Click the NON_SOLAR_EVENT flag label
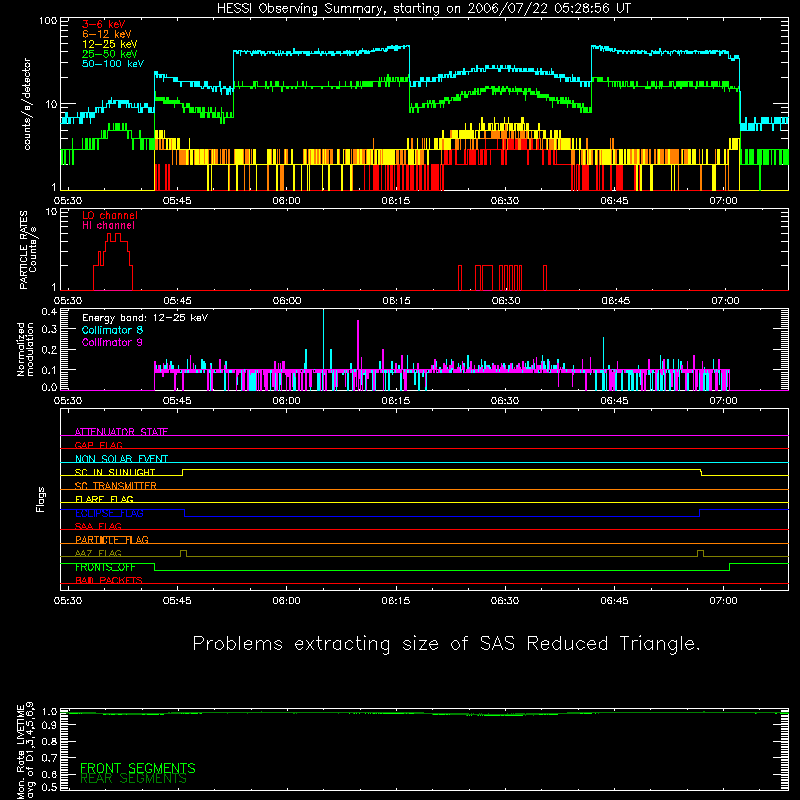The width and height of the screenshot is (800, 800). coord(121,459)
